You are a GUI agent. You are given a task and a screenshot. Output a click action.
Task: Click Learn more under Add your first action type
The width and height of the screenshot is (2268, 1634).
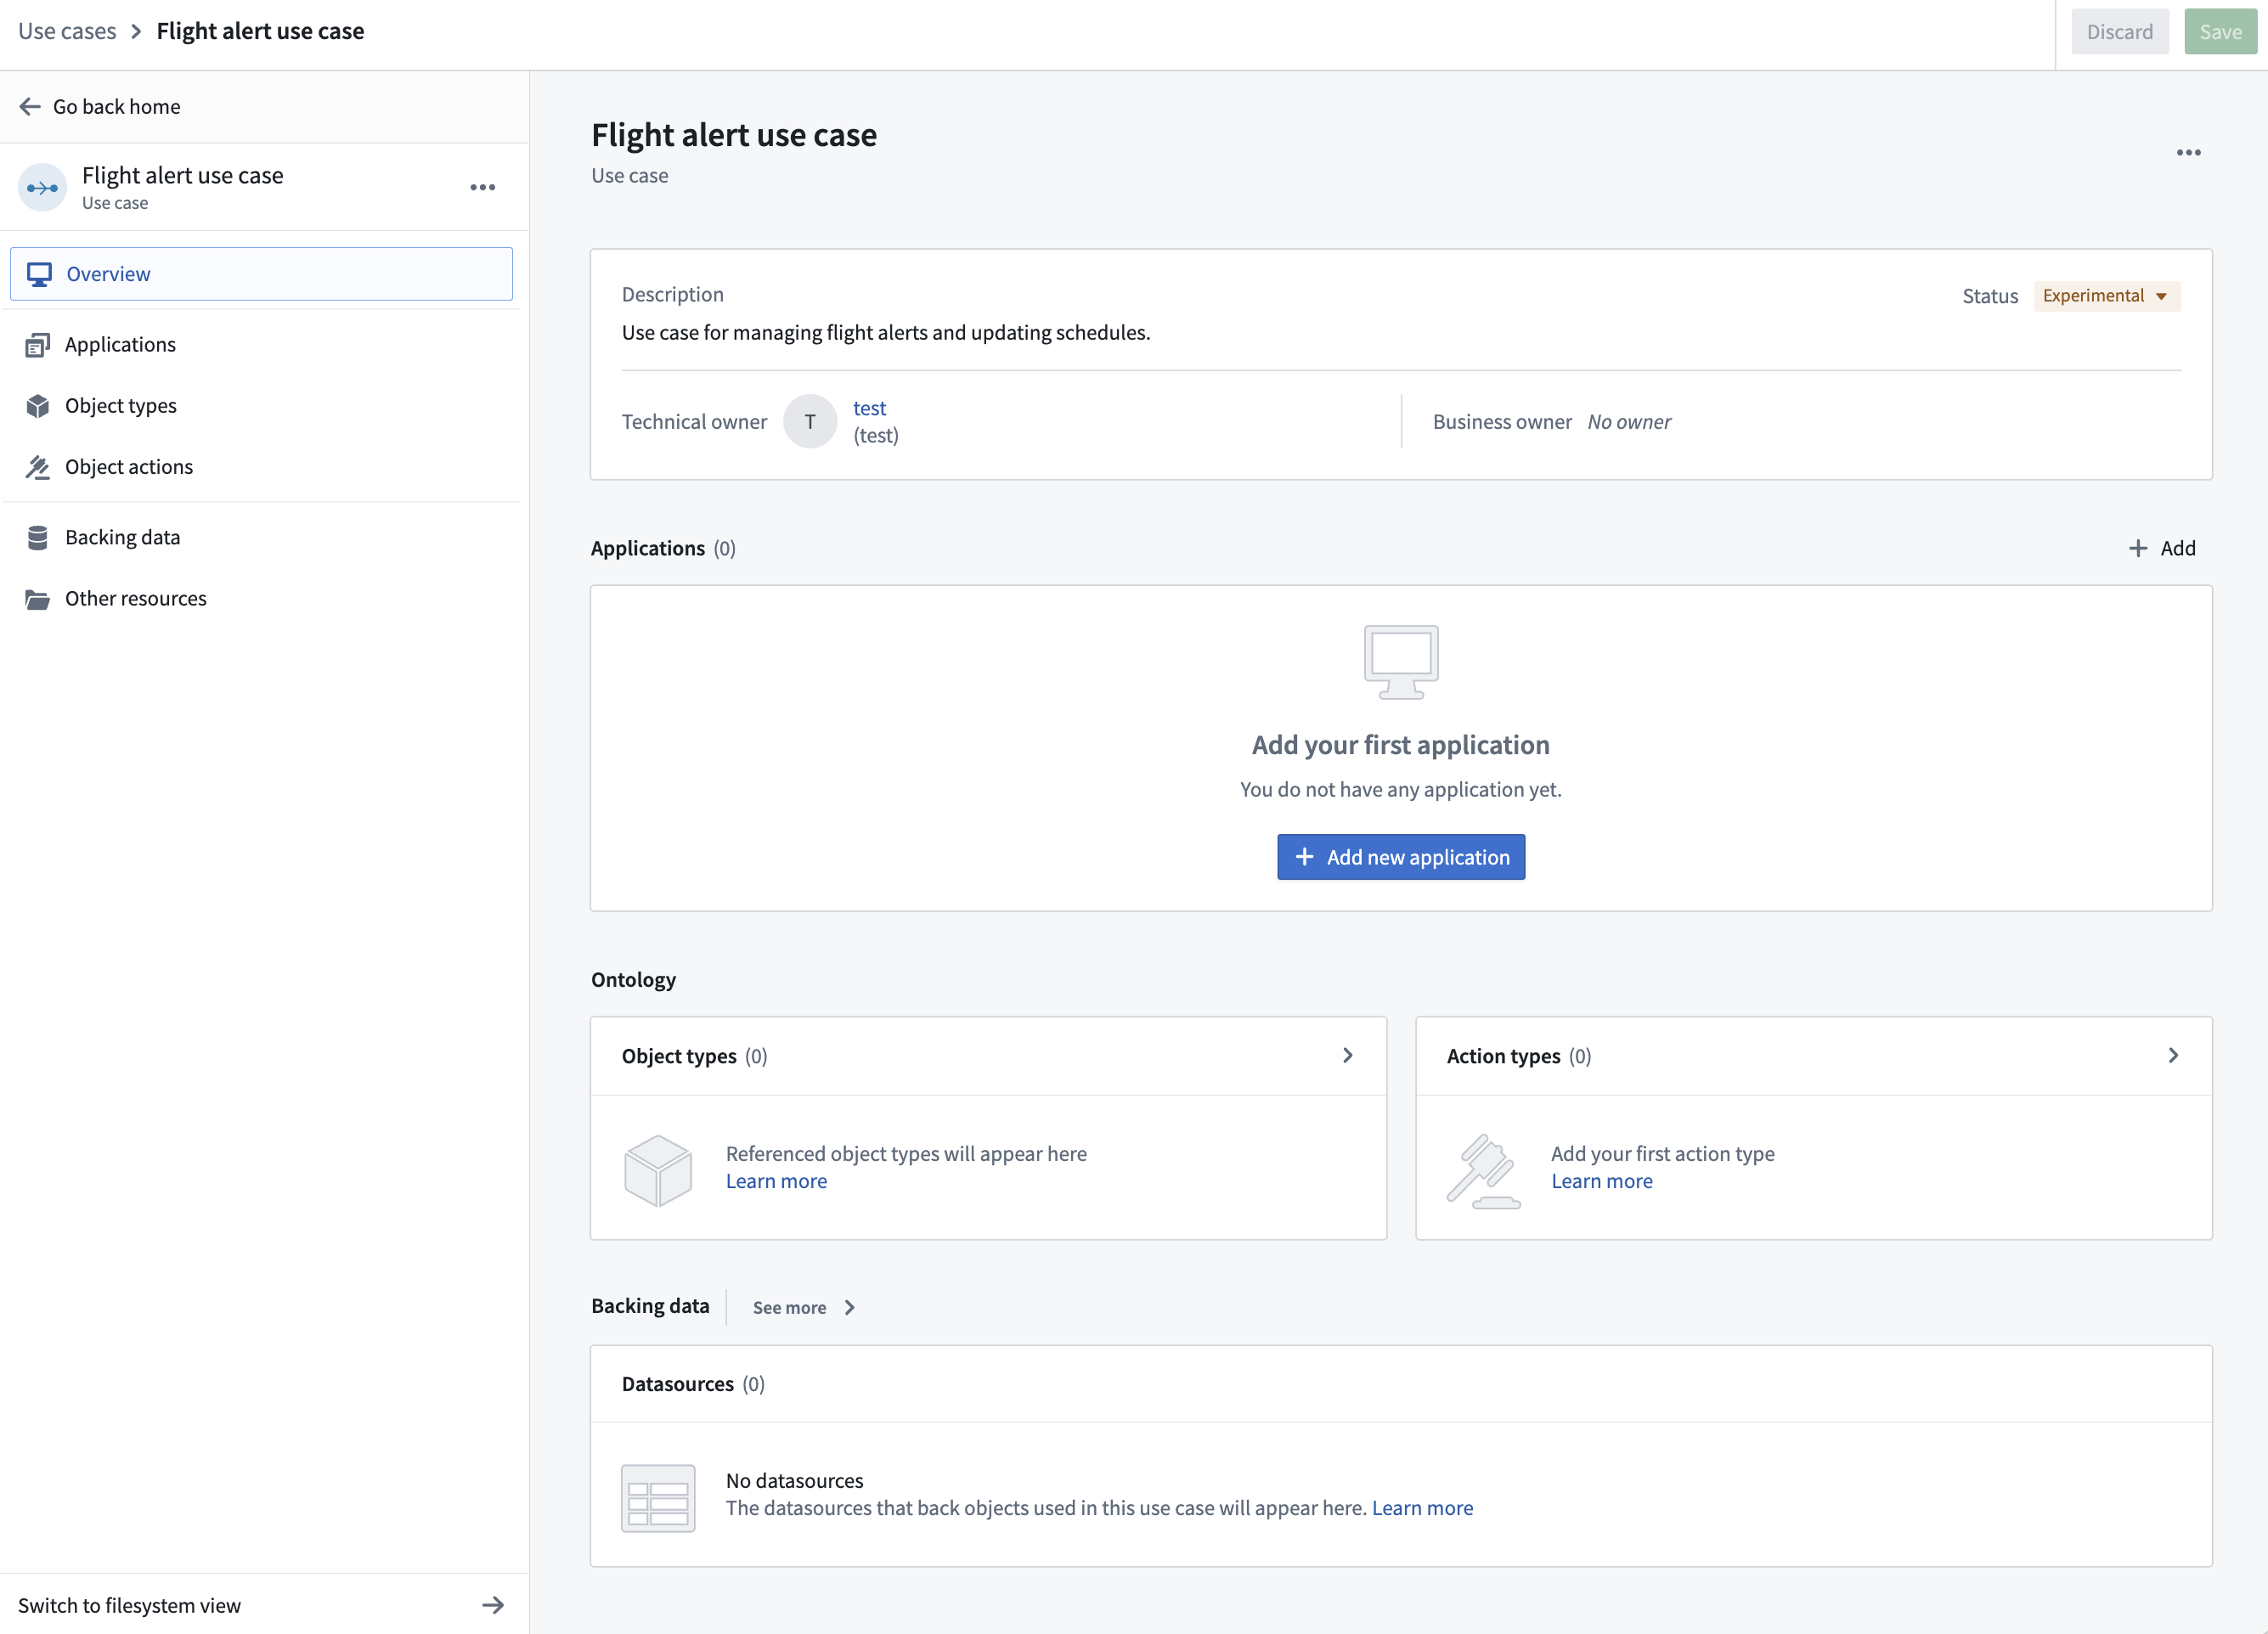click(x=1601, y=1181)
